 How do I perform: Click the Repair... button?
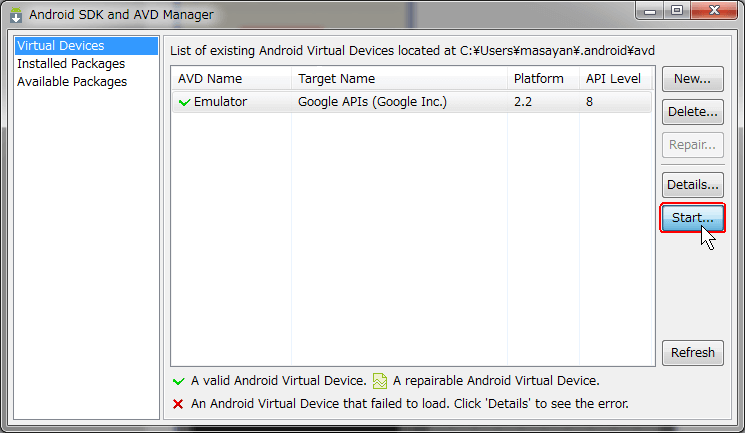(692, 144)
